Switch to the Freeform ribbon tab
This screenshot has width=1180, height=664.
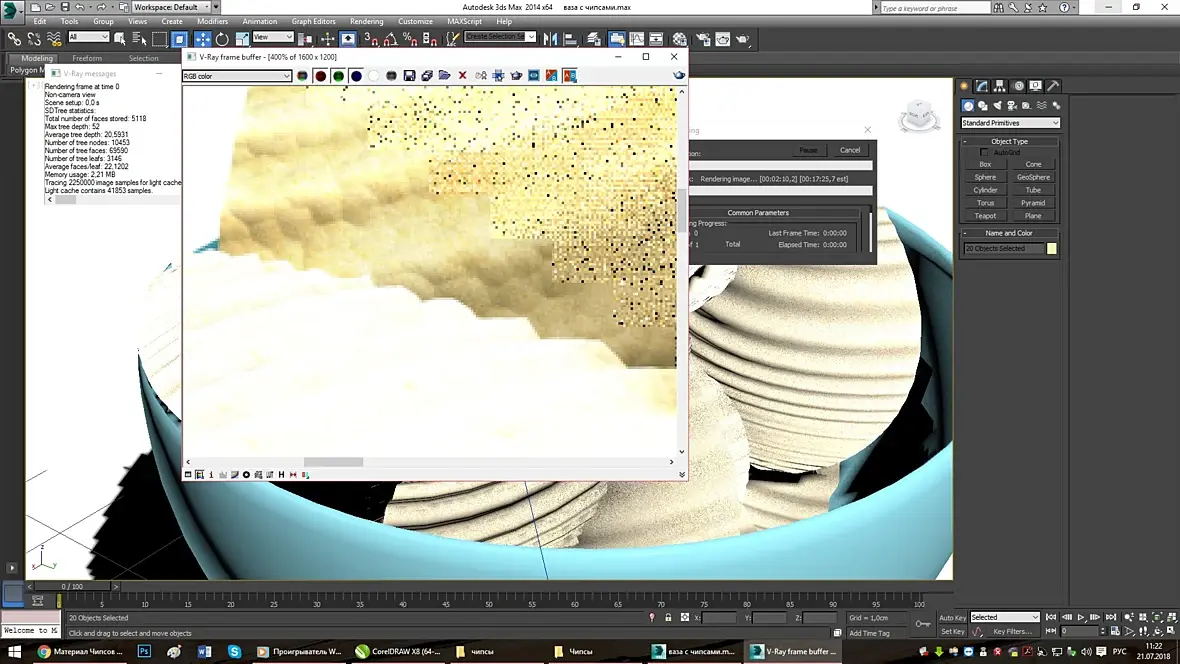[x=87, y=58]
